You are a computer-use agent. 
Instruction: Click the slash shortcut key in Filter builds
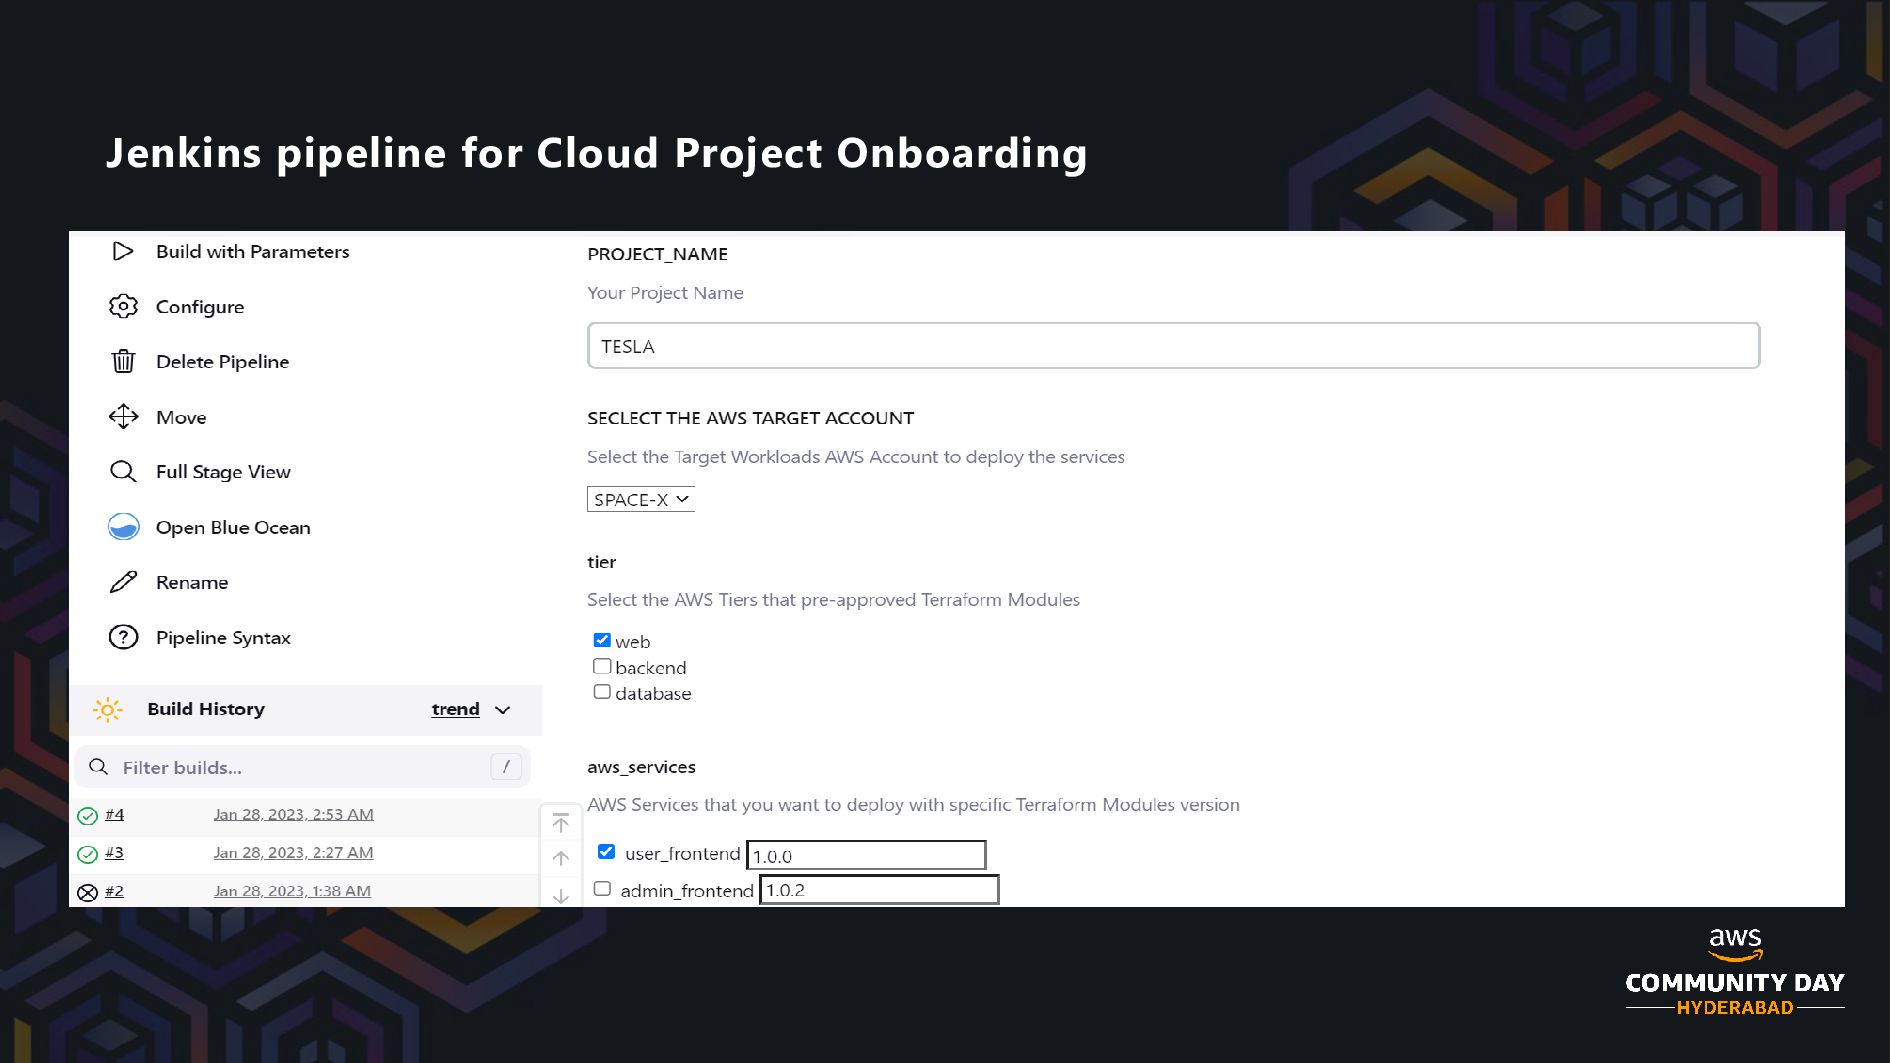click(x=506, y=767)
